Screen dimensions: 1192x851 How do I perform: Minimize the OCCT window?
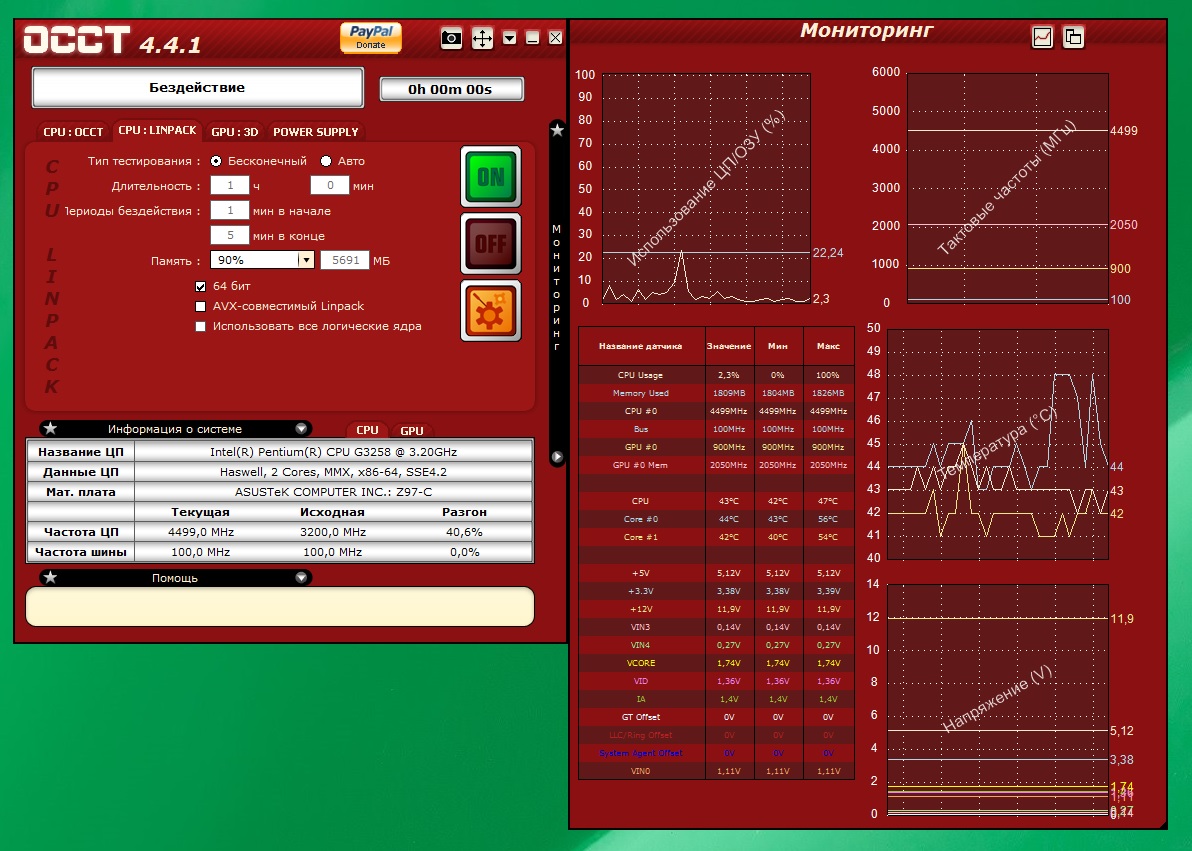533,38
